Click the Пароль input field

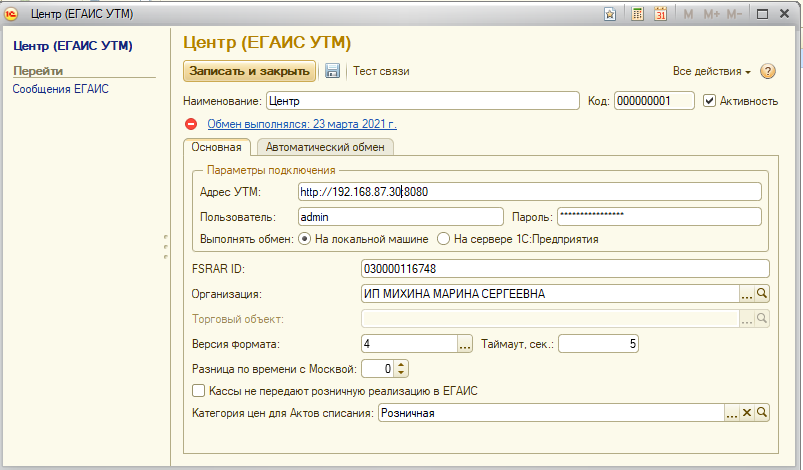point(659,217)
